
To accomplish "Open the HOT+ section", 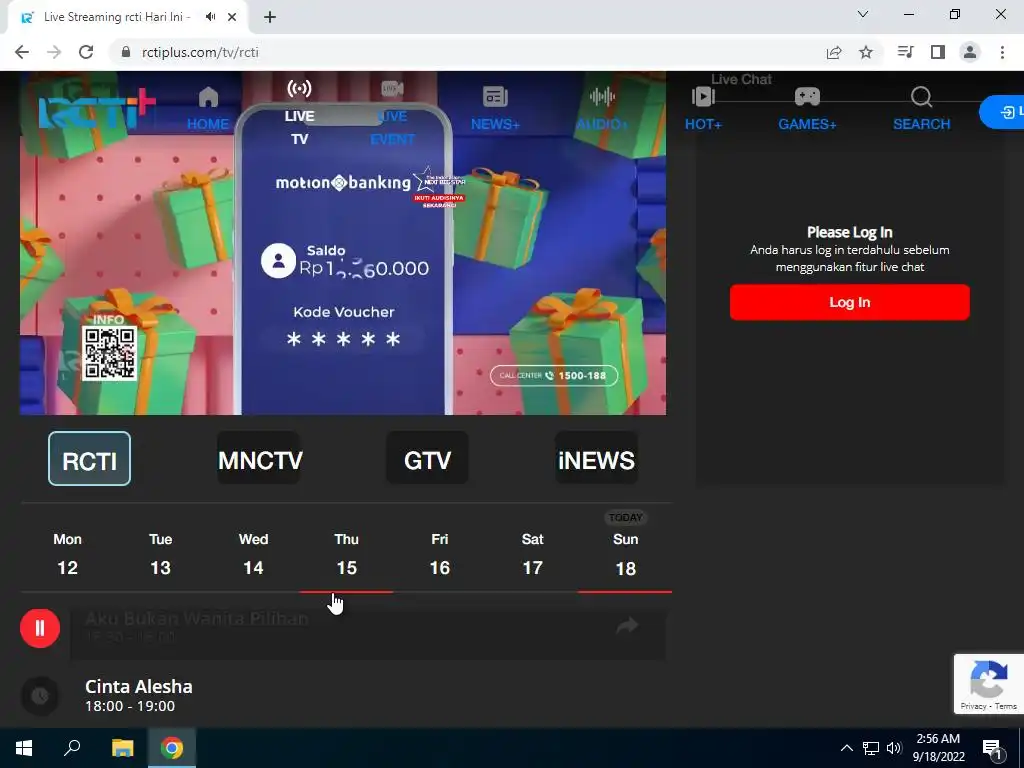I will [703, 108].
